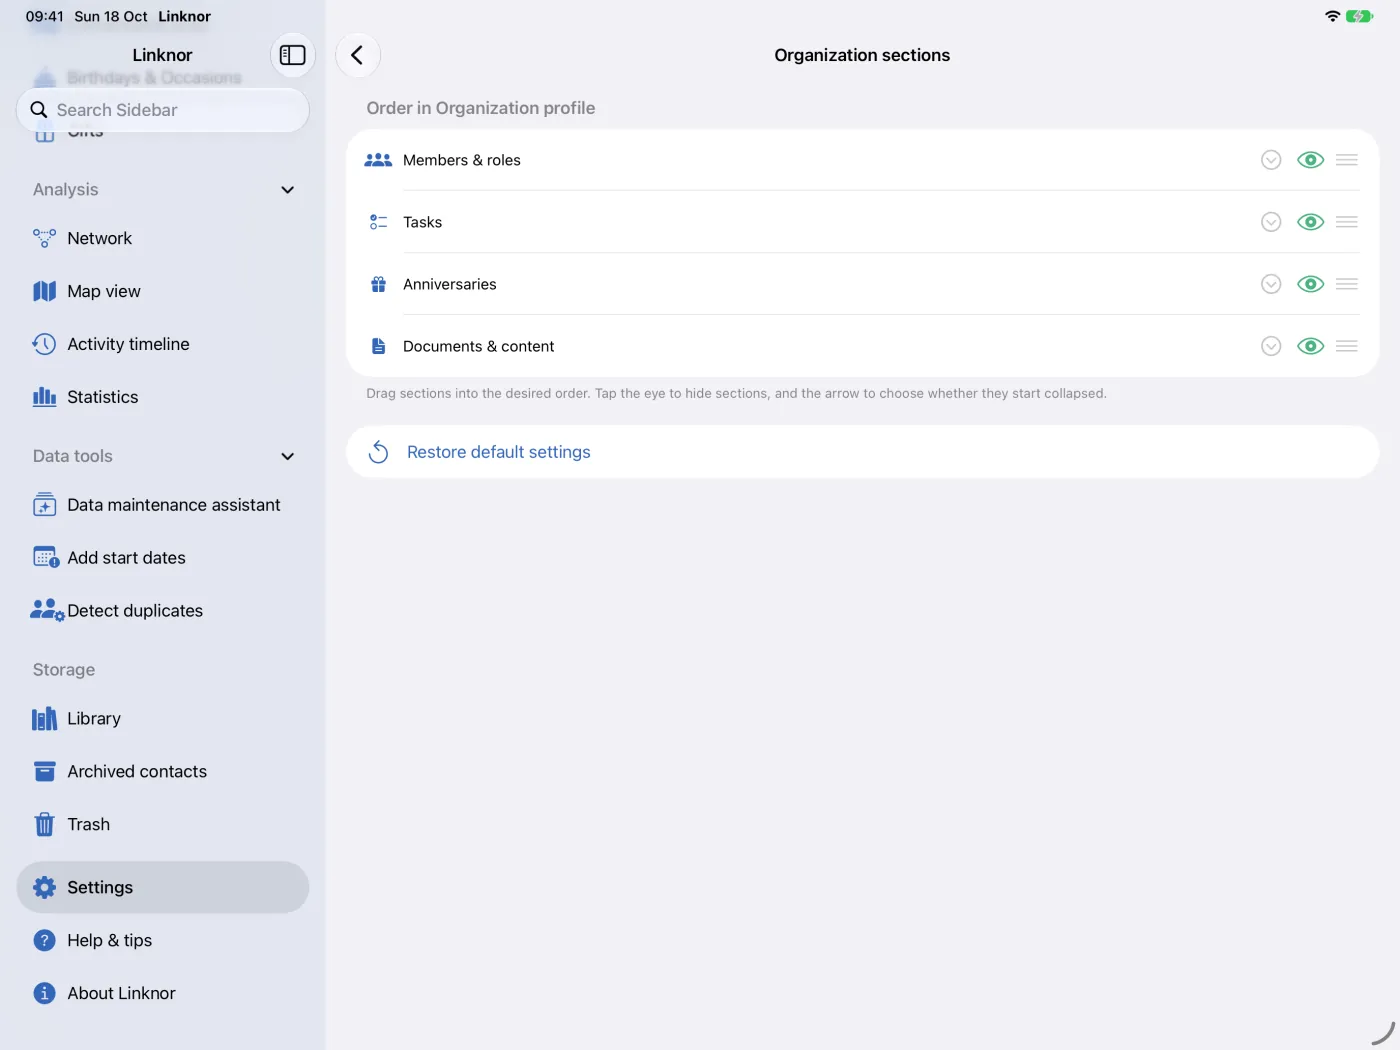Click the Data maintenance assistant icon
The height and width of the screenshot is (1050, 1400).
[x=44, y=505]
